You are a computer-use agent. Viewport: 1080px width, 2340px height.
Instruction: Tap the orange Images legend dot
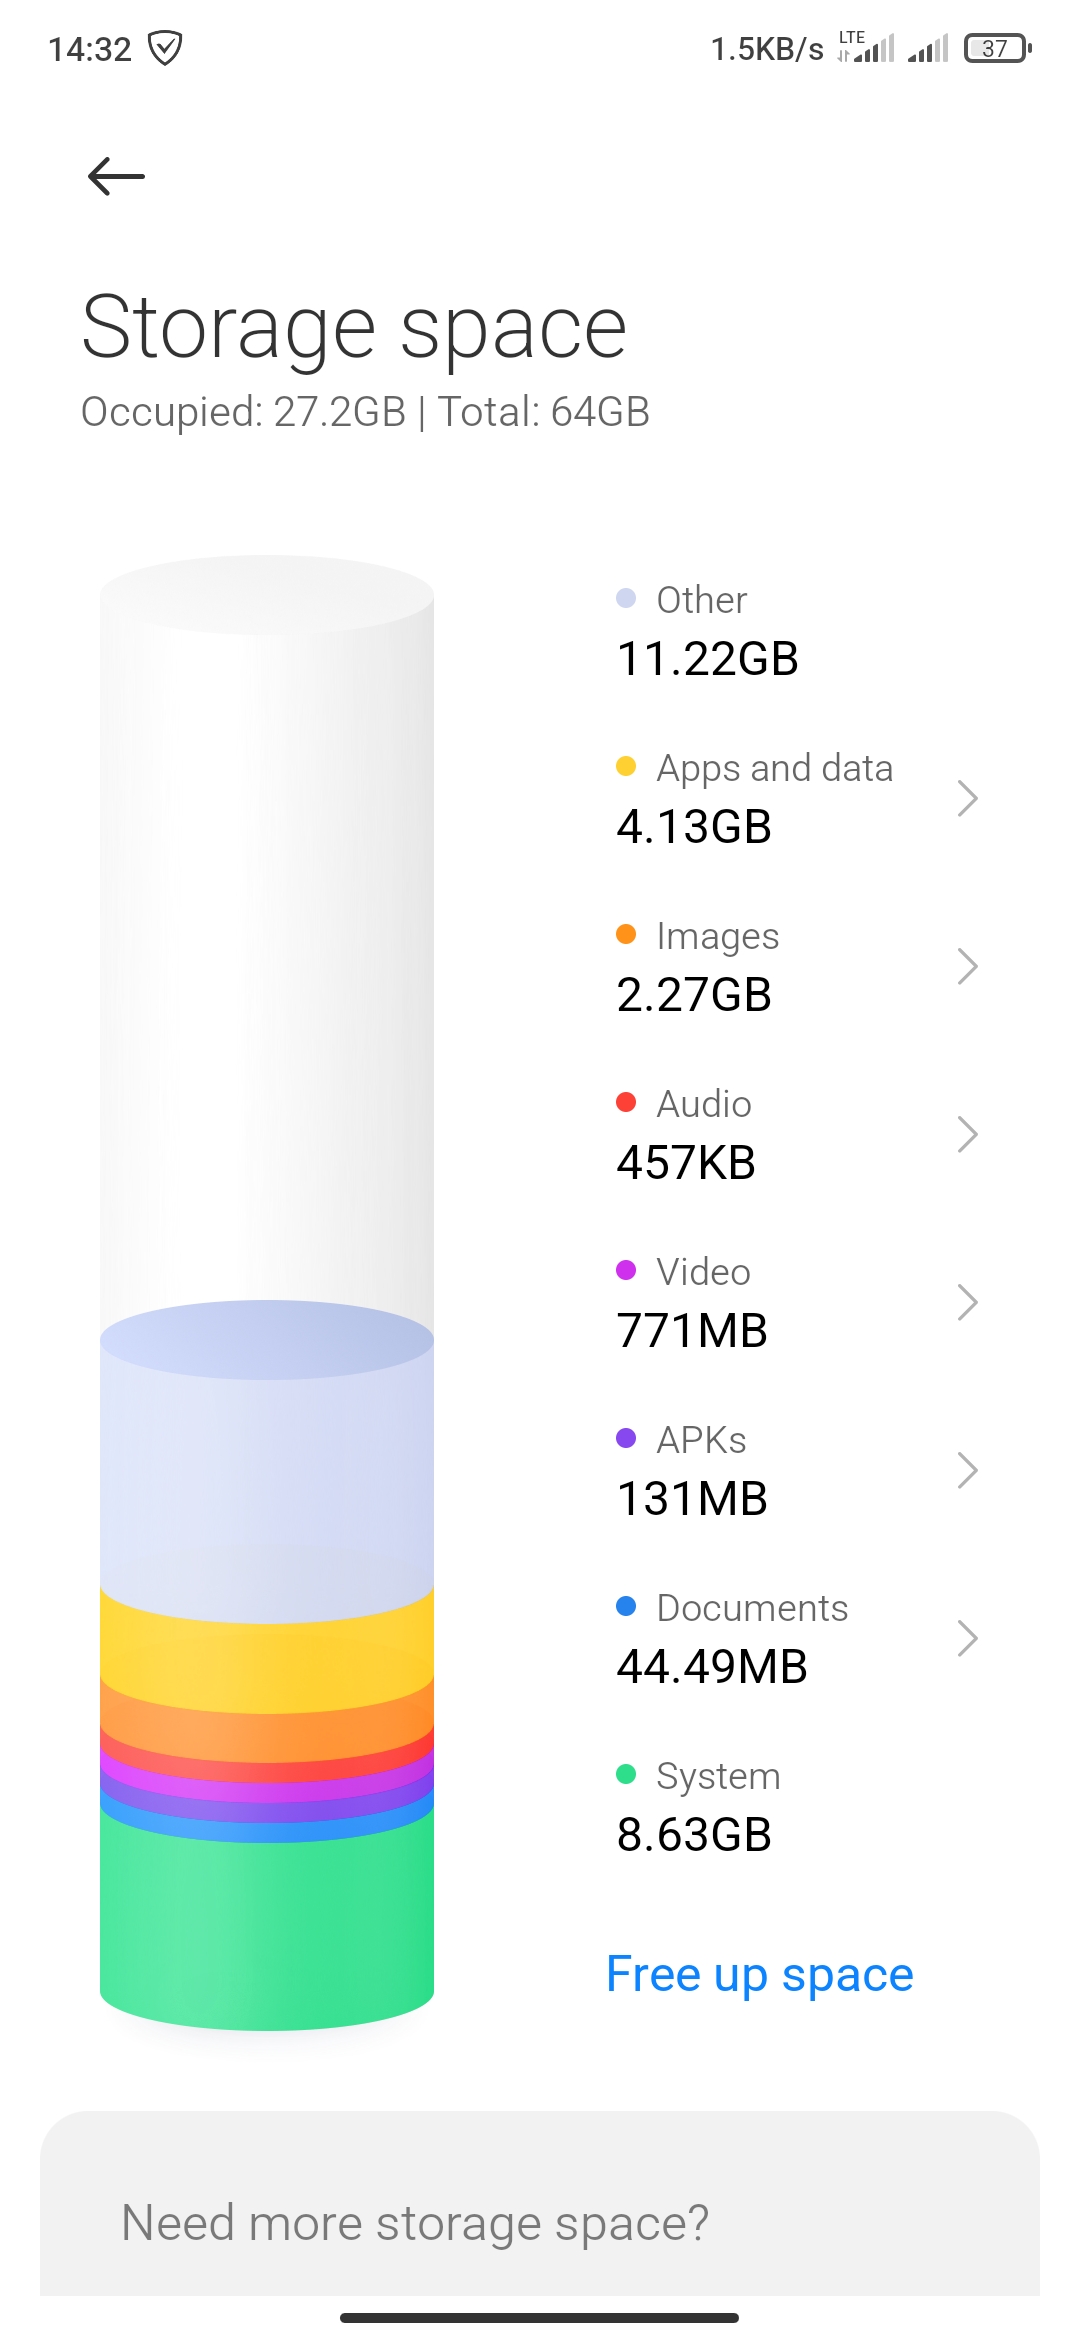tap(626, 934)
